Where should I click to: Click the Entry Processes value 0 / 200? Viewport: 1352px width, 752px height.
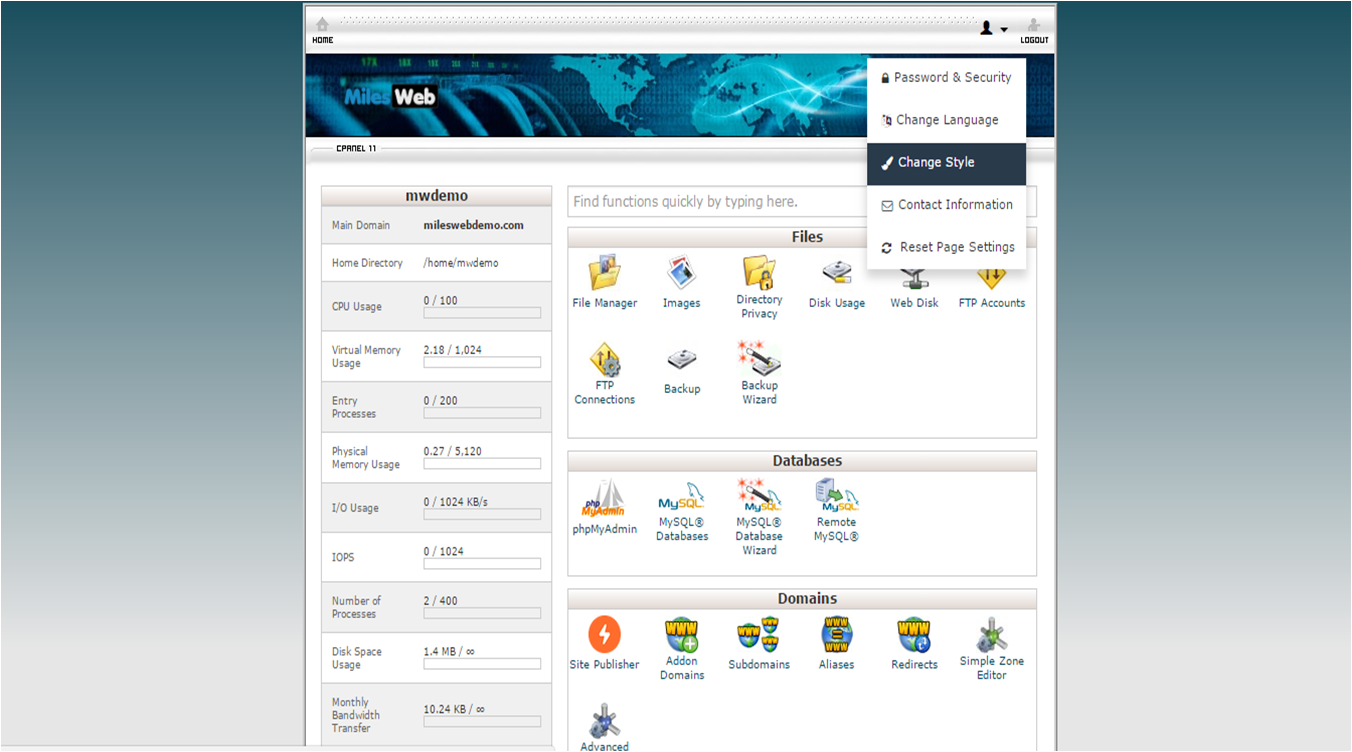coord(441,400)
